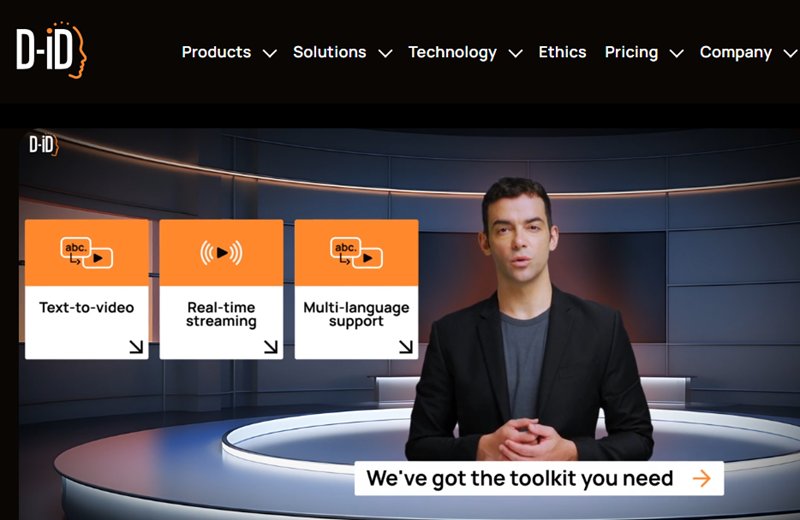Click the arrow on Real-time streaming card
Screen dimensions: 800x520
pos(270,347)
